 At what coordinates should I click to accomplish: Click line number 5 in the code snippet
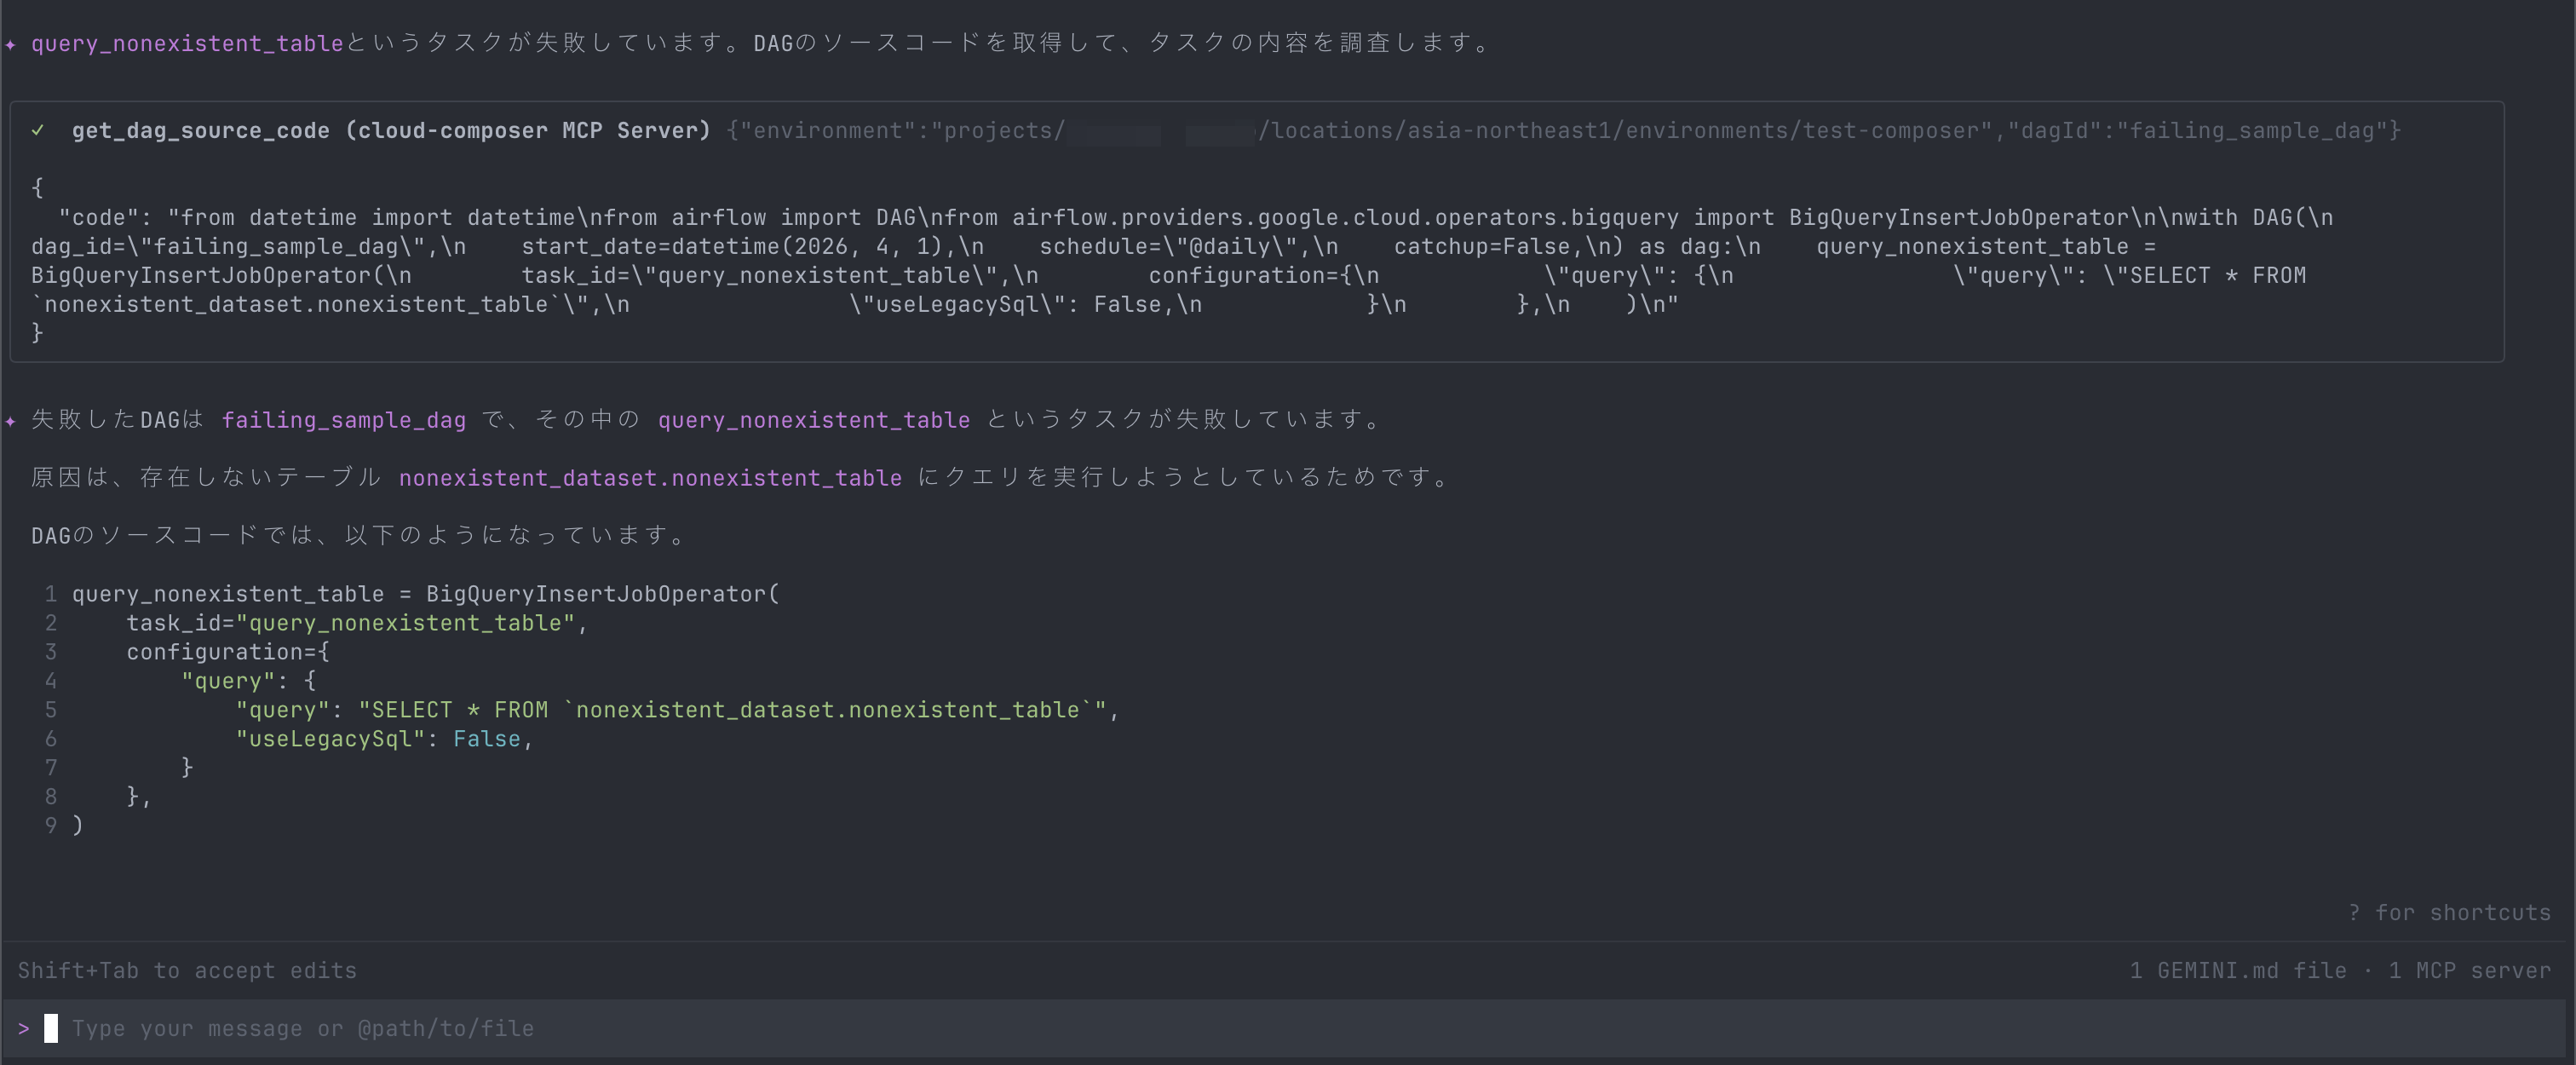(x=50, y=710)
